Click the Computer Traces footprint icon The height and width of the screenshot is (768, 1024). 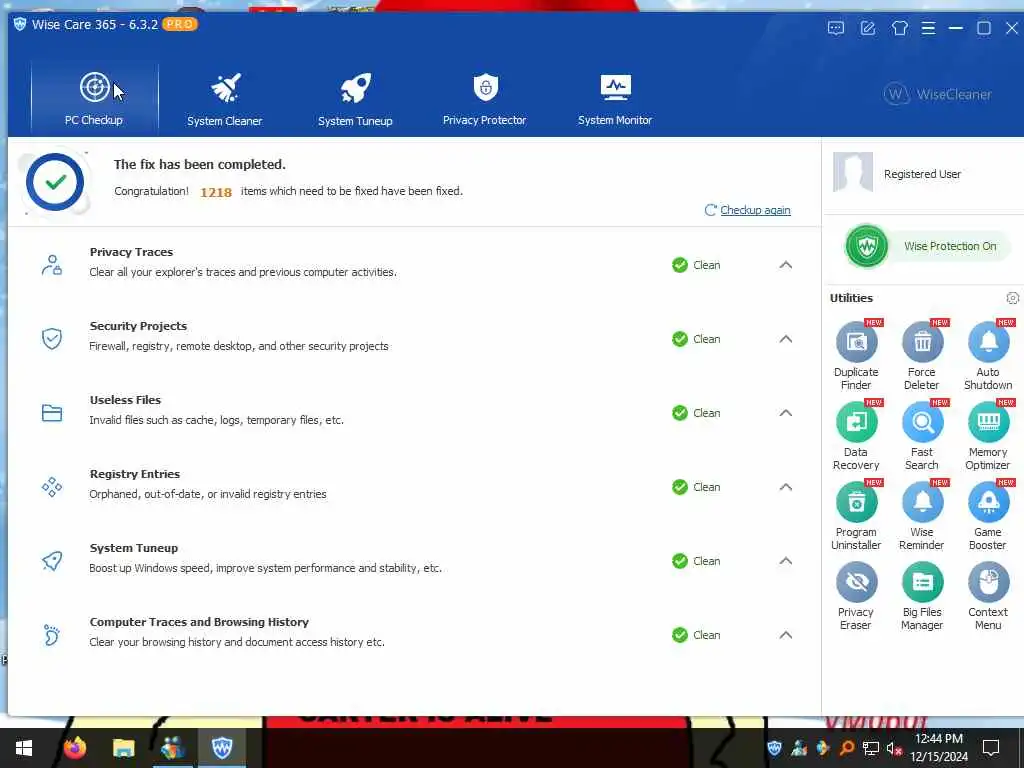[x=52, y=635]
